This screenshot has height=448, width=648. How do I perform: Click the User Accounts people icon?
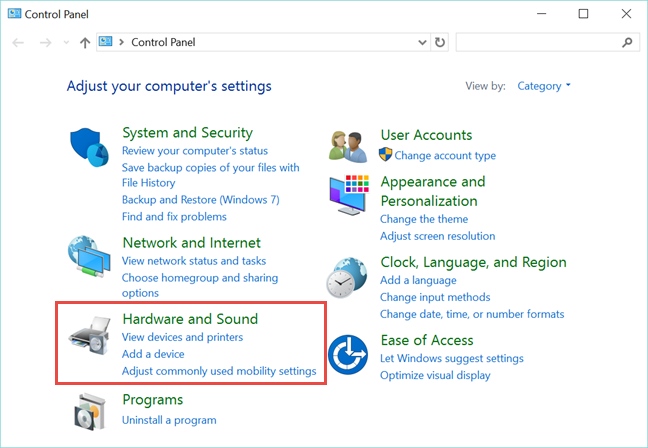348,145
